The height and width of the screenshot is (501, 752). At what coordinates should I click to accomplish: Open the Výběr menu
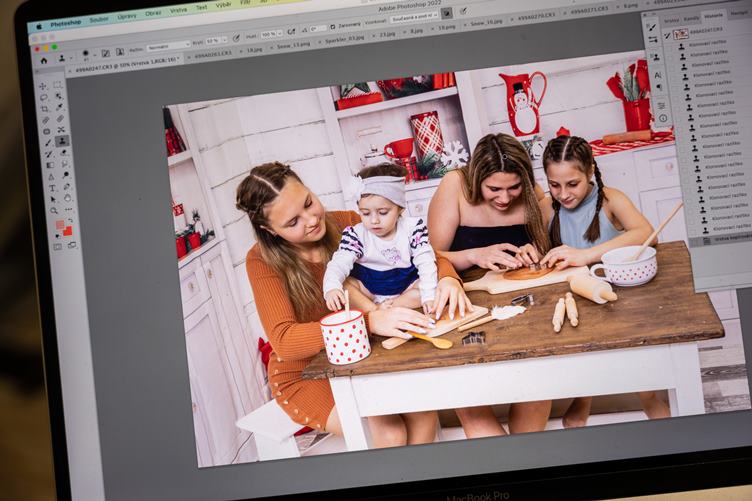click(223, 5)
